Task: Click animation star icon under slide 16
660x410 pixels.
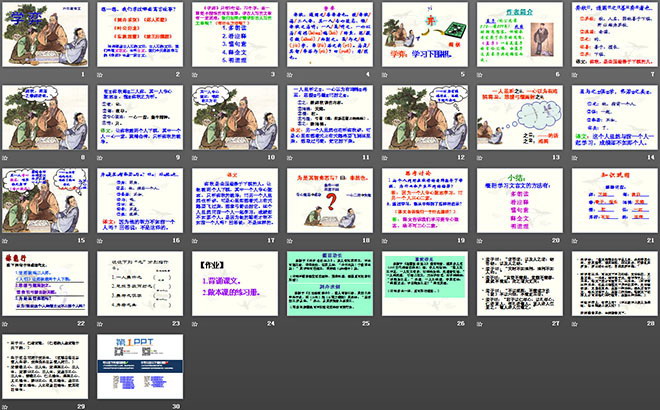Action: click(x=100, y=241)
